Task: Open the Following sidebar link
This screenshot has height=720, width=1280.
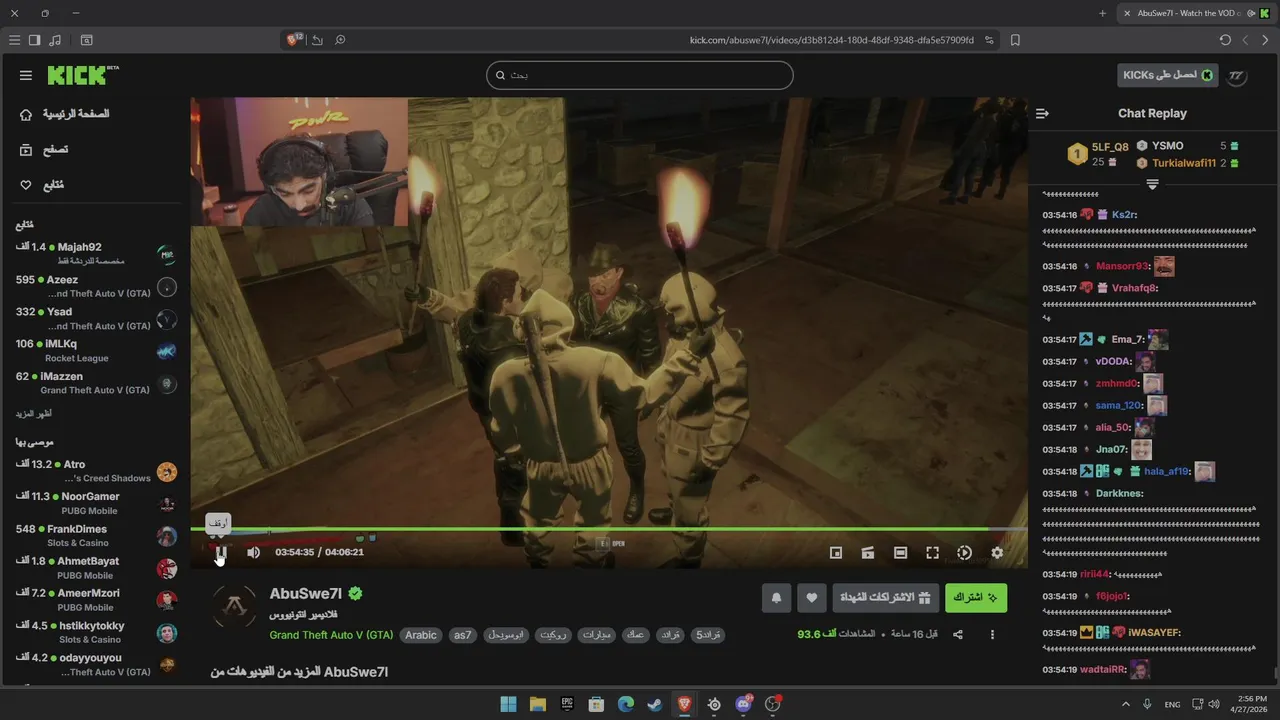Action: [42, 185]
